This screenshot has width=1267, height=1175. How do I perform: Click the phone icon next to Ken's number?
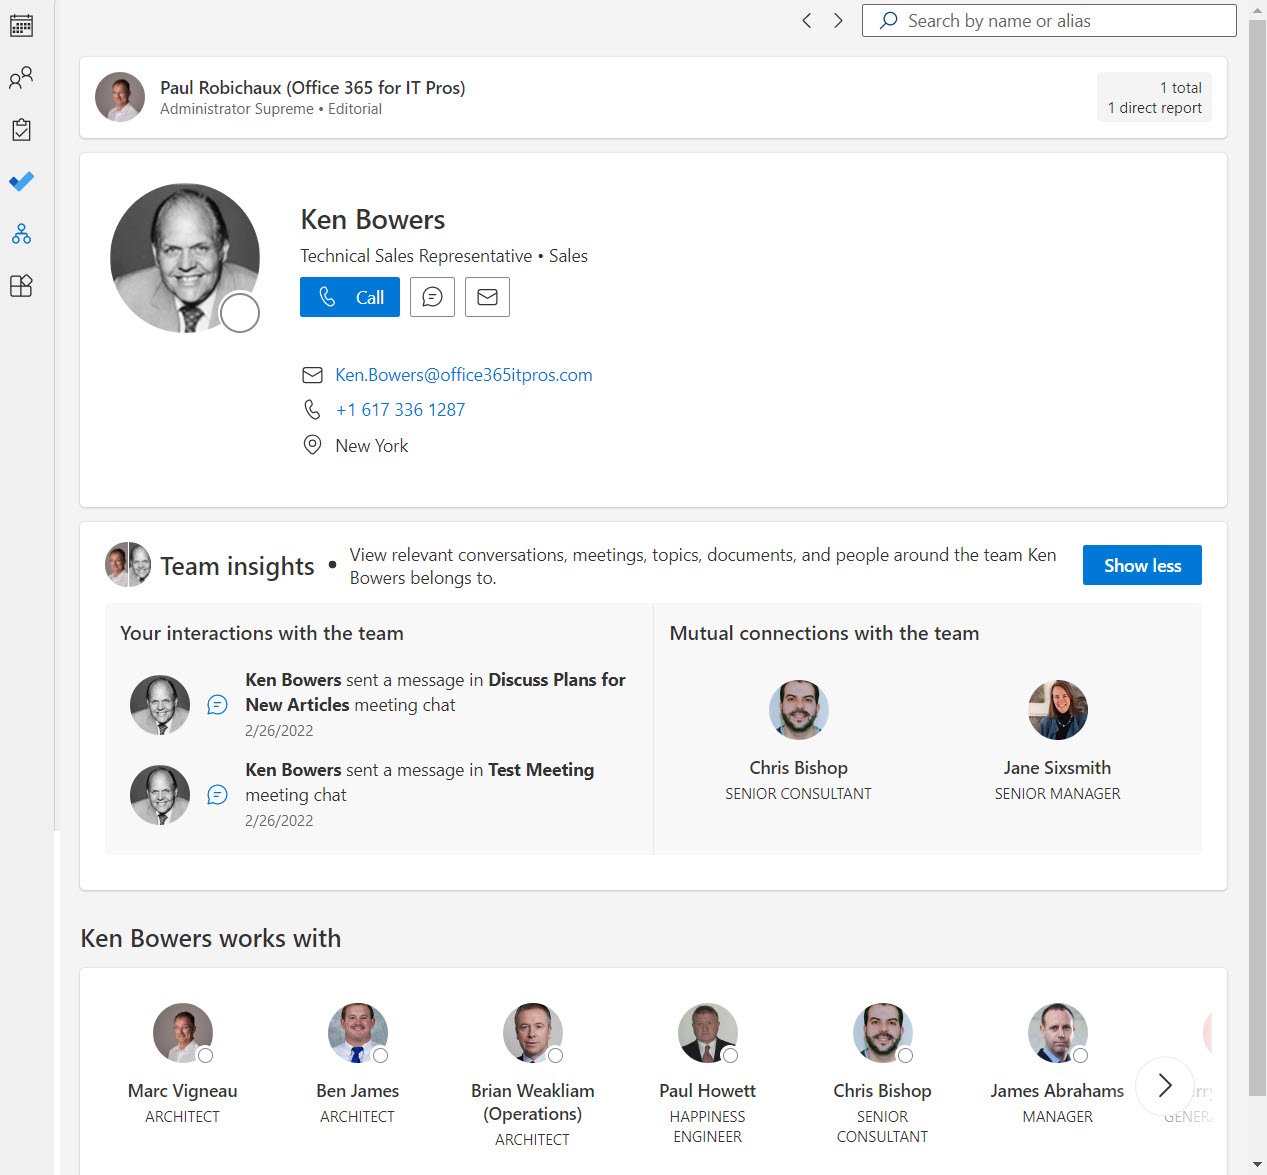pyautogui.click(x=312, y=409)
